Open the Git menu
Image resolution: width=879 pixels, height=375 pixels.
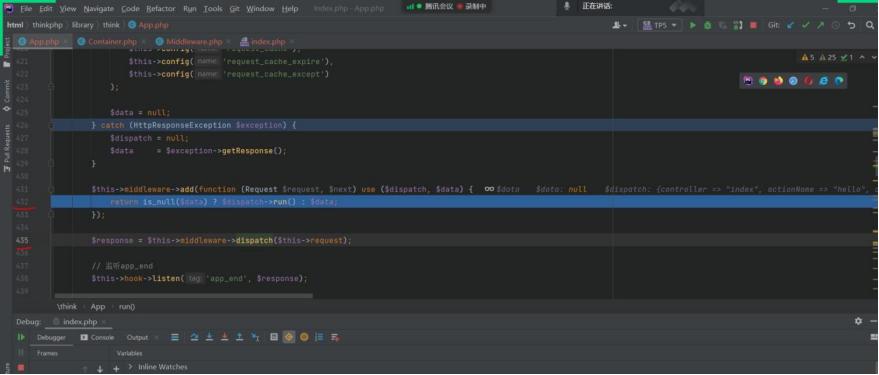point(234,8)
